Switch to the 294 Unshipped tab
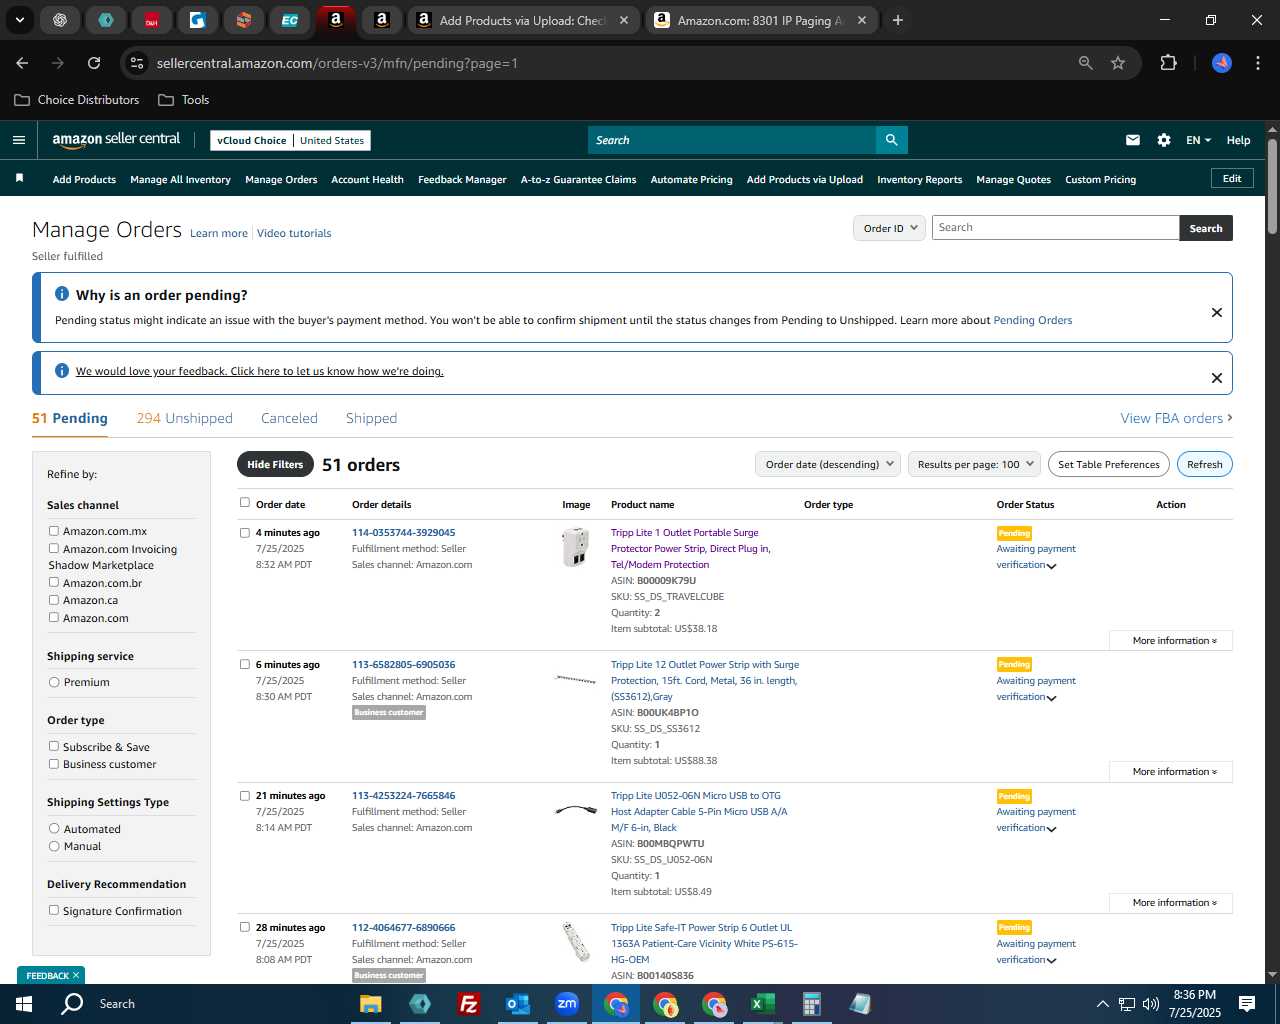Image resolution: width=1280 pixels, height=1024 pixels. click(x=184, y=418)
